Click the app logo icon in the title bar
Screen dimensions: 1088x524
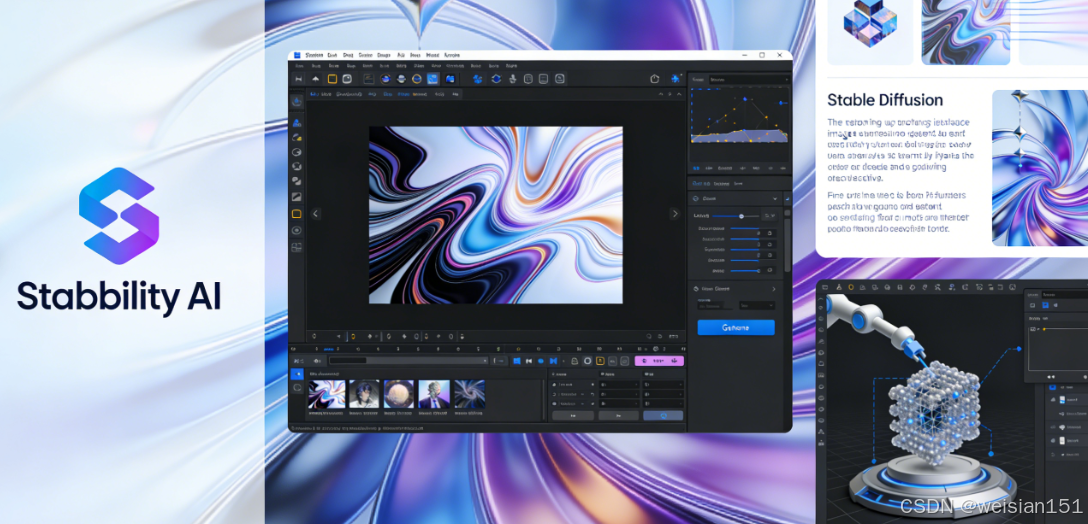click(296, 56)
